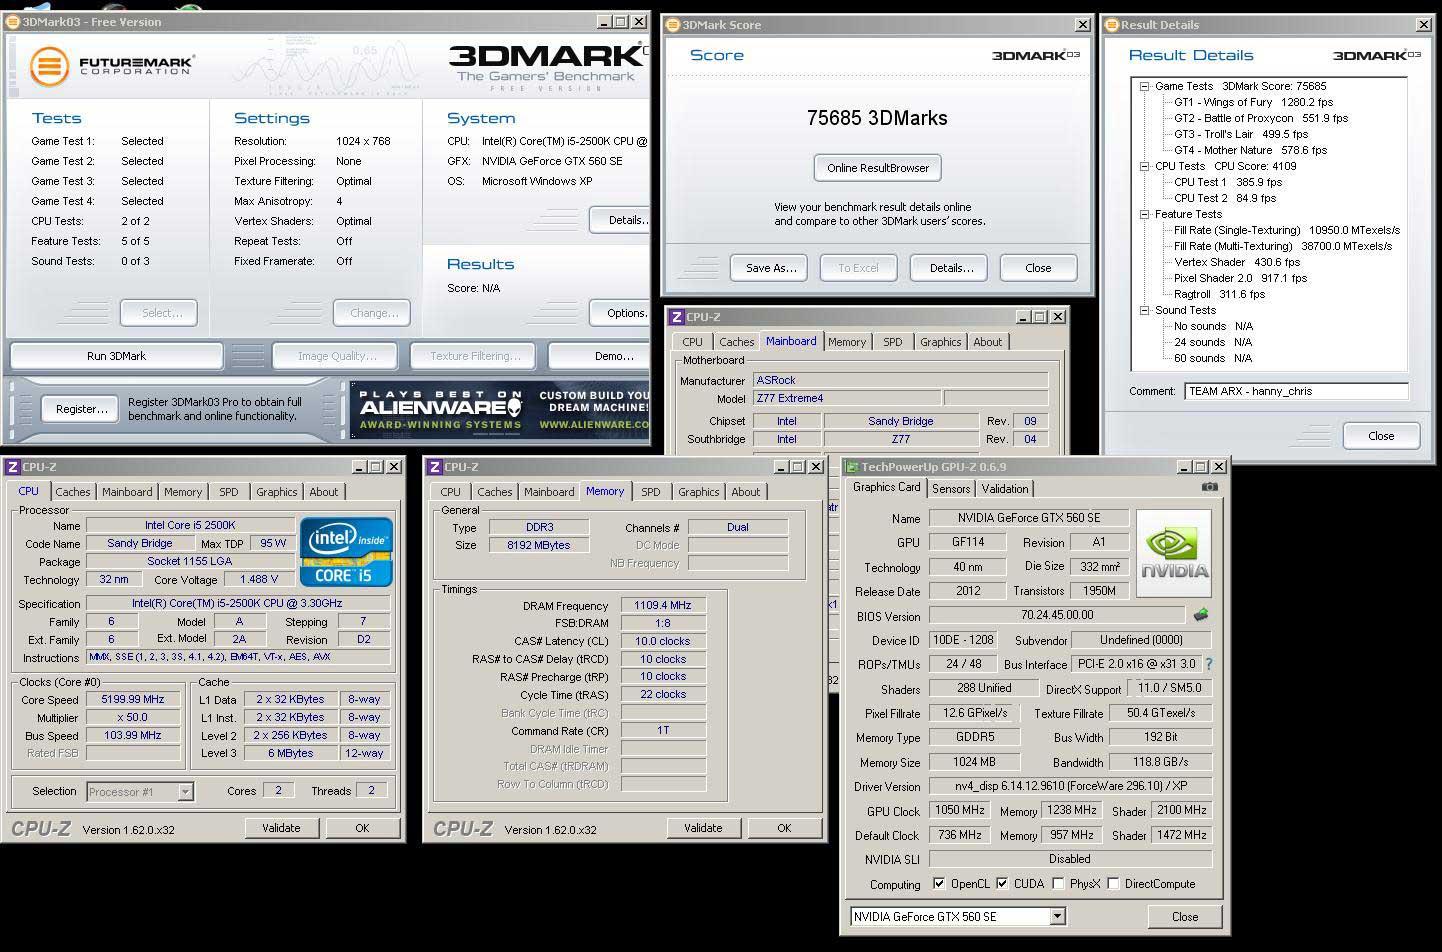The width and height of the screenshot is (1442, 952).
Task: Click Validate in CPU-Z Memory window
Action: tap(703, 828)
